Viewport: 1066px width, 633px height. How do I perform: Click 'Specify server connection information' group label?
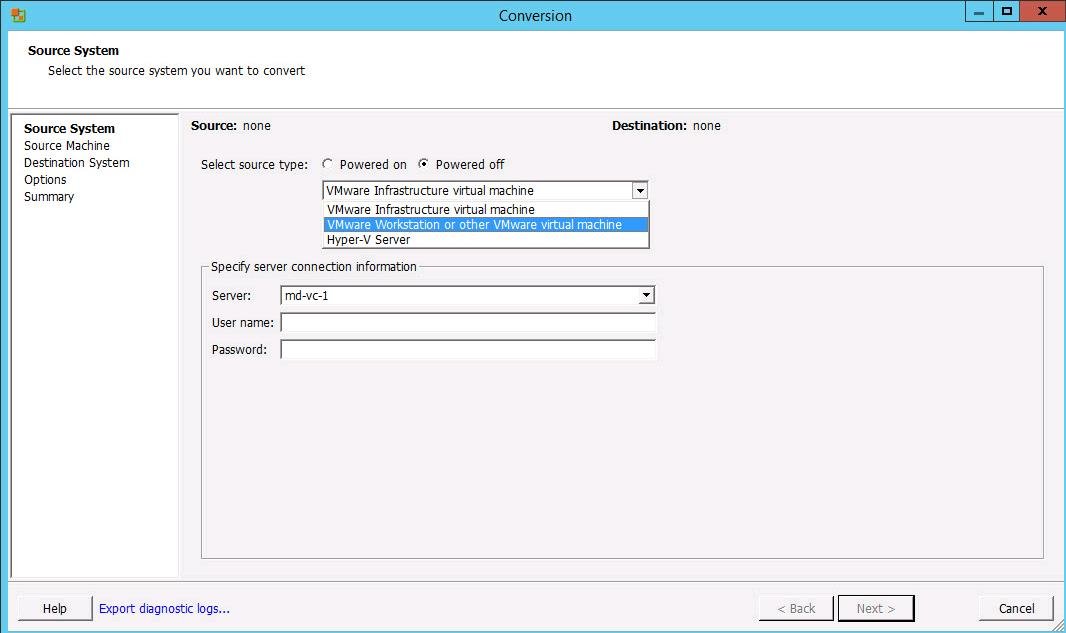[313, 267]
